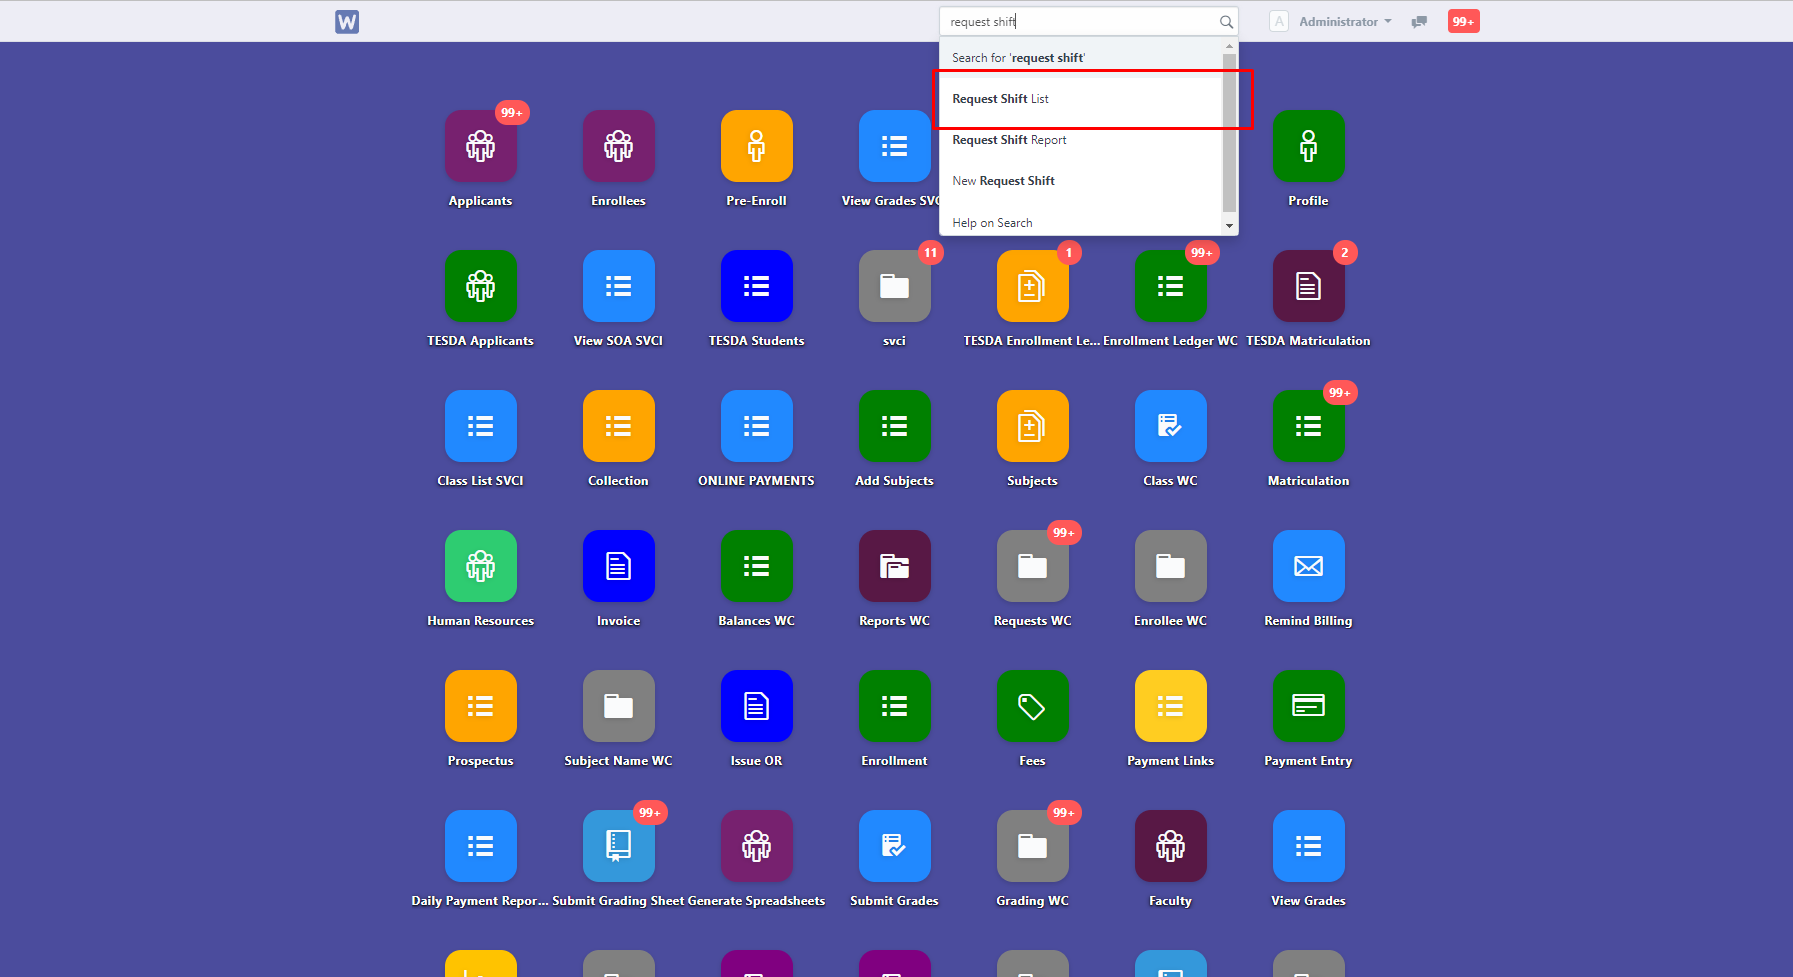Screen dimensions: 1793x977
Task: Click the search results scroll up arrow
Action: tap(1230, 47)
